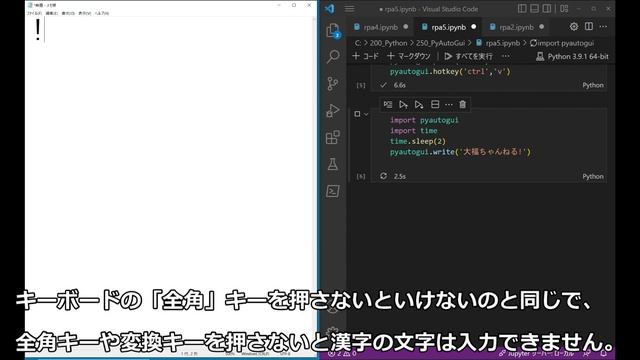Toggle the bottom panel visibility
Screen dimensions: 640x360
point(534,9)
